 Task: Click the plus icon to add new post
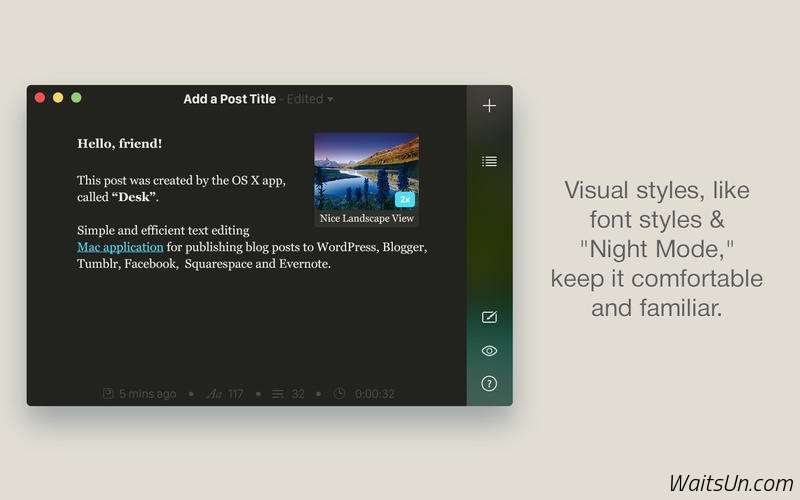click(x=489, y=105)
